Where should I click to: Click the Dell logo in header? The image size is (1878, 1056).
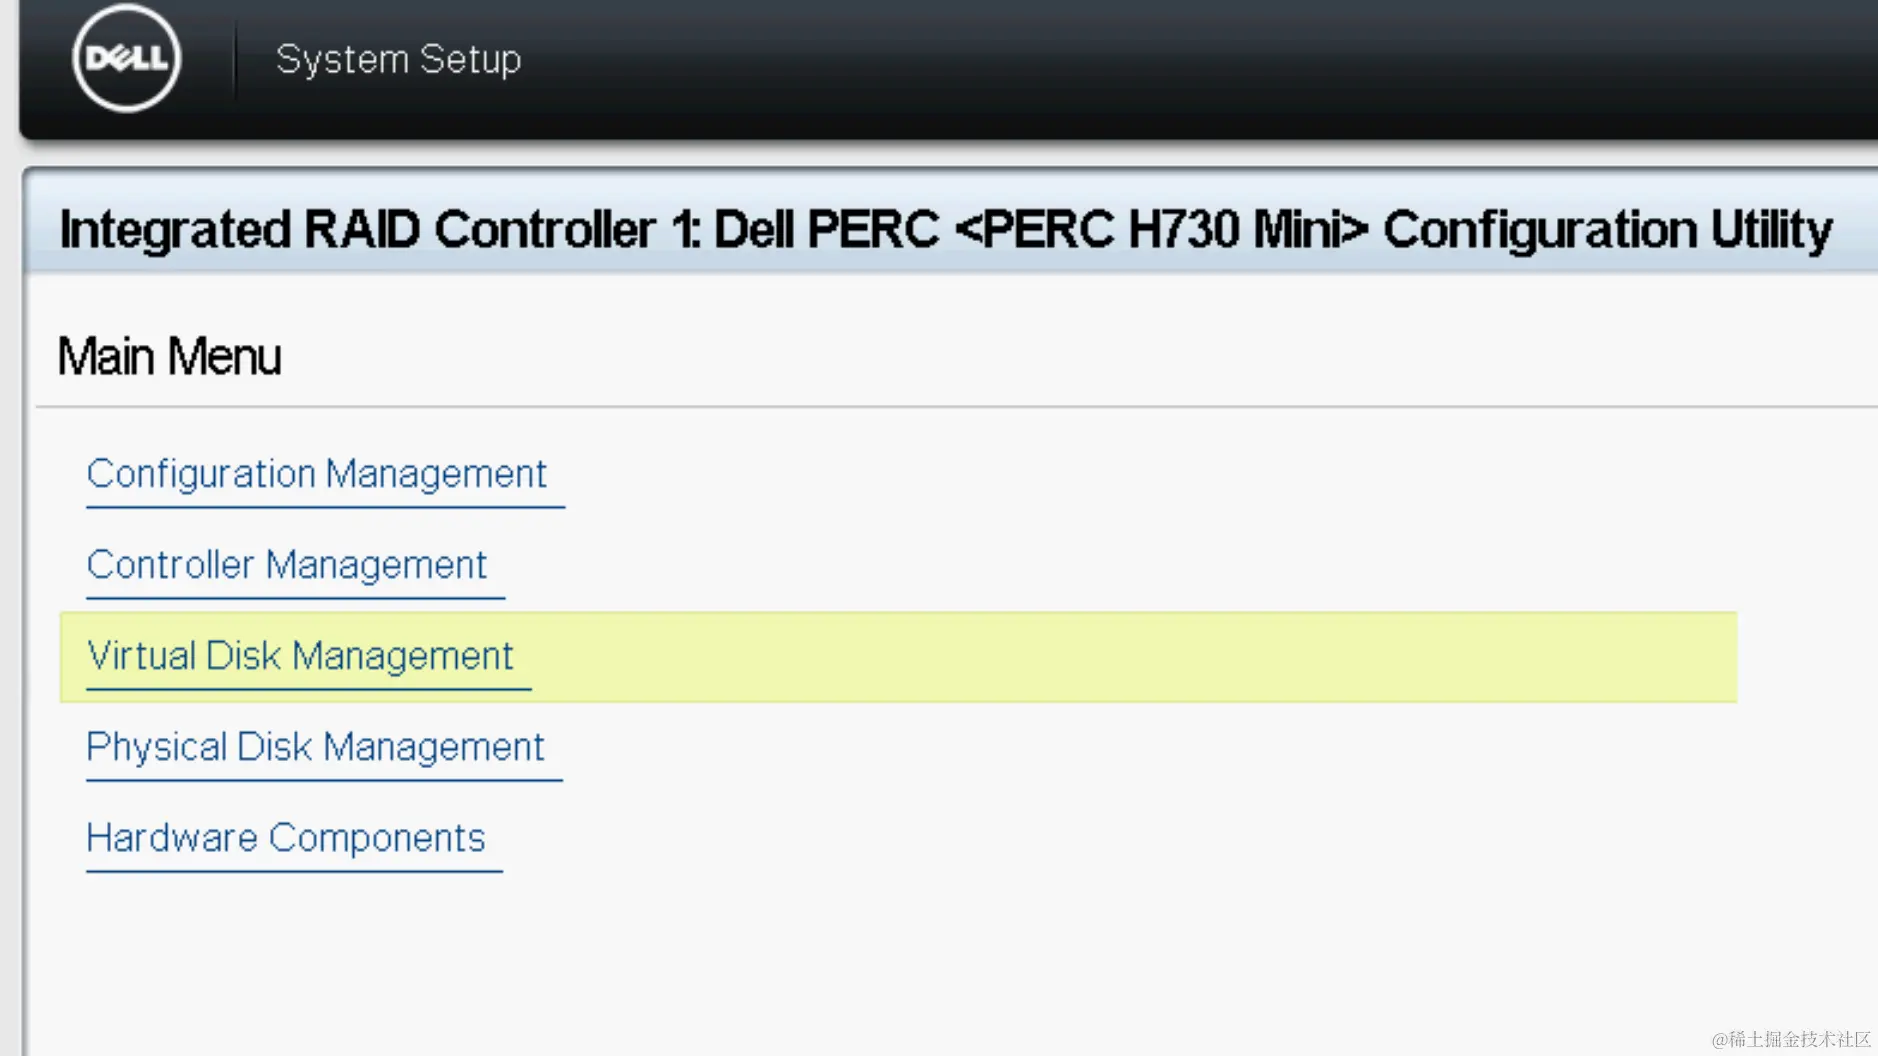tap(126, 58)
